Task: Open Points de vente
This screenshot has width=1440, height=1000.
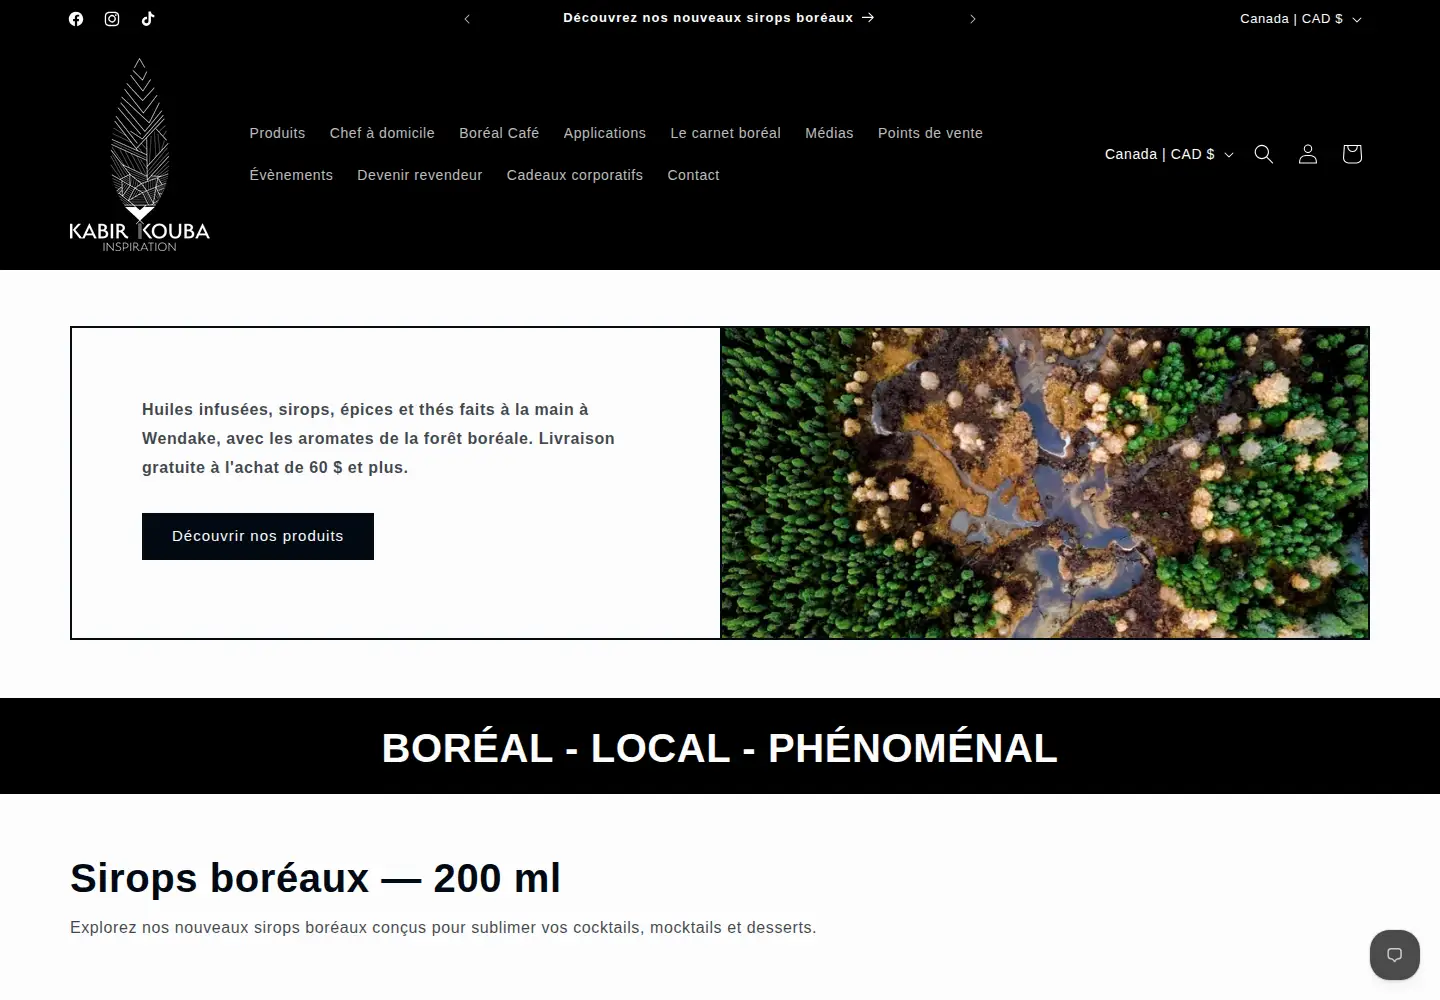Action: (x=930, y=133)
